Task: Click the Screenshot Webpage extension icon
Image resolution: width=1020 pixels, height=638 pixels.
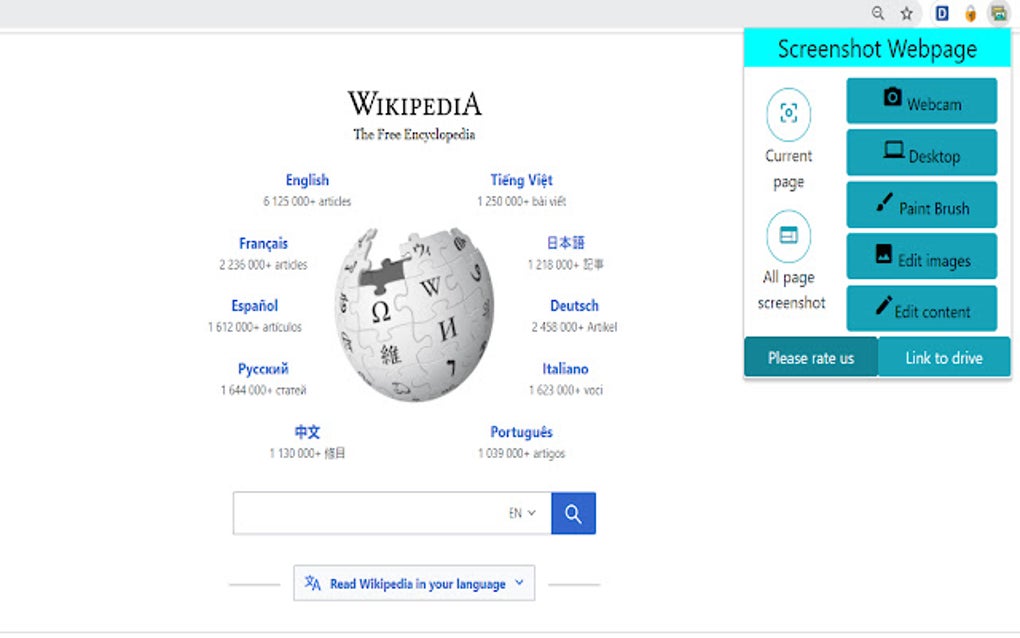Action: (x=999, y=13)
